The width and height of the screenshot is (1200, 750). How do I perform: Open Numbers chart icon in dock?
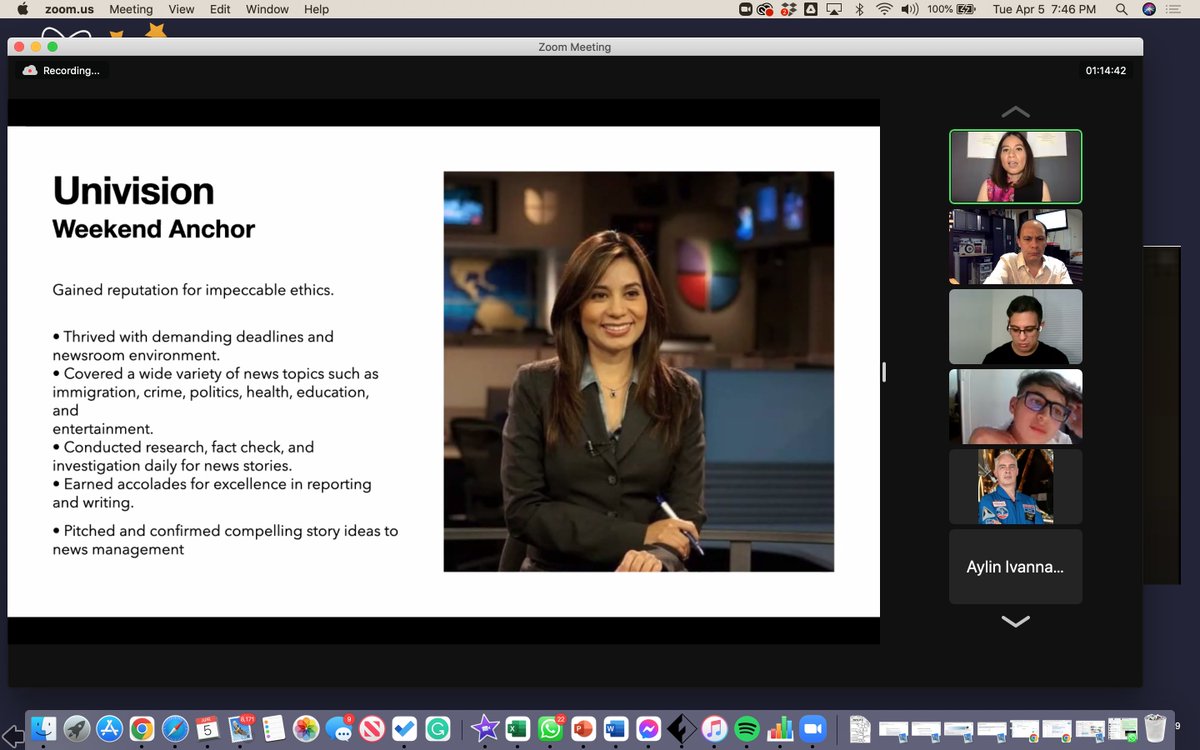tap(779, 729)
